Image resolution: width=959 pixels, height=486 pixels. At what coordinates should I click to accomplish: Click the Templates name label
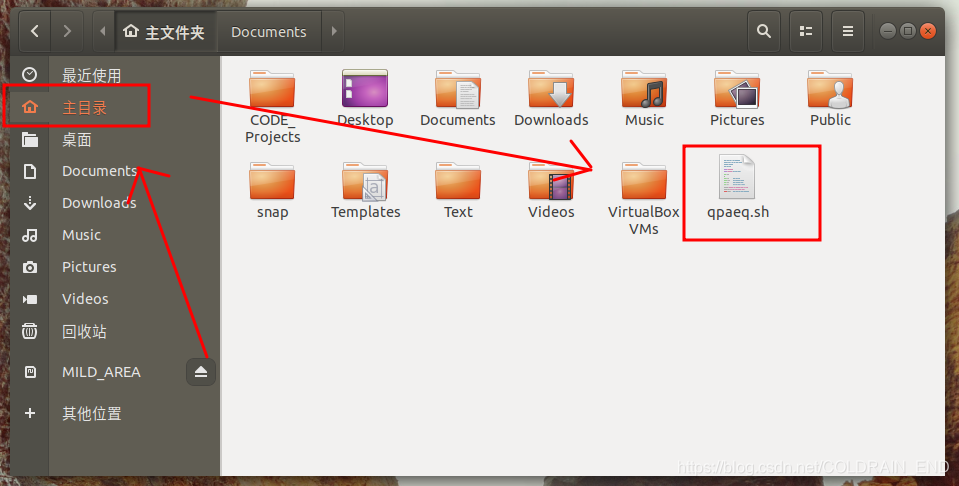[365, 212]
